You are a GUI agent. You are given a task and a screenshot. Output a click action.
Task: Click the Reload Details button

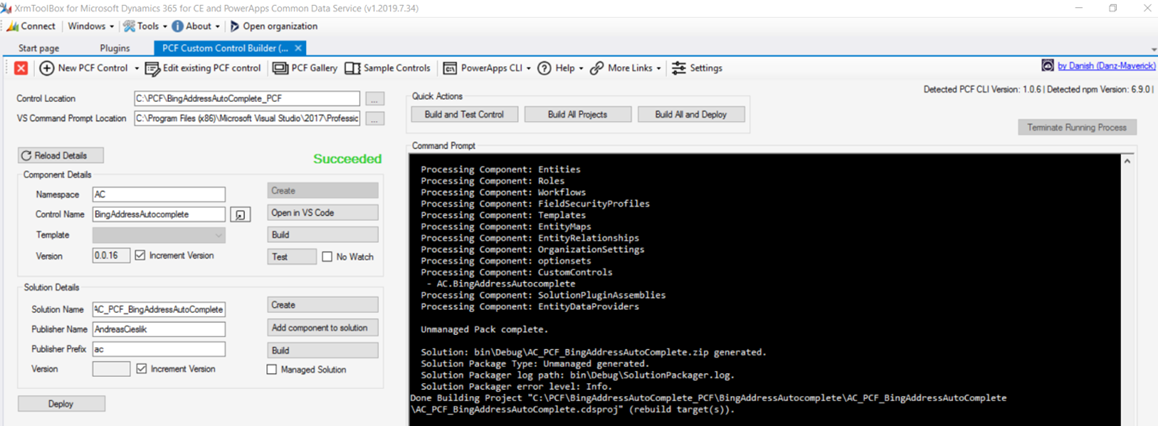61,156
